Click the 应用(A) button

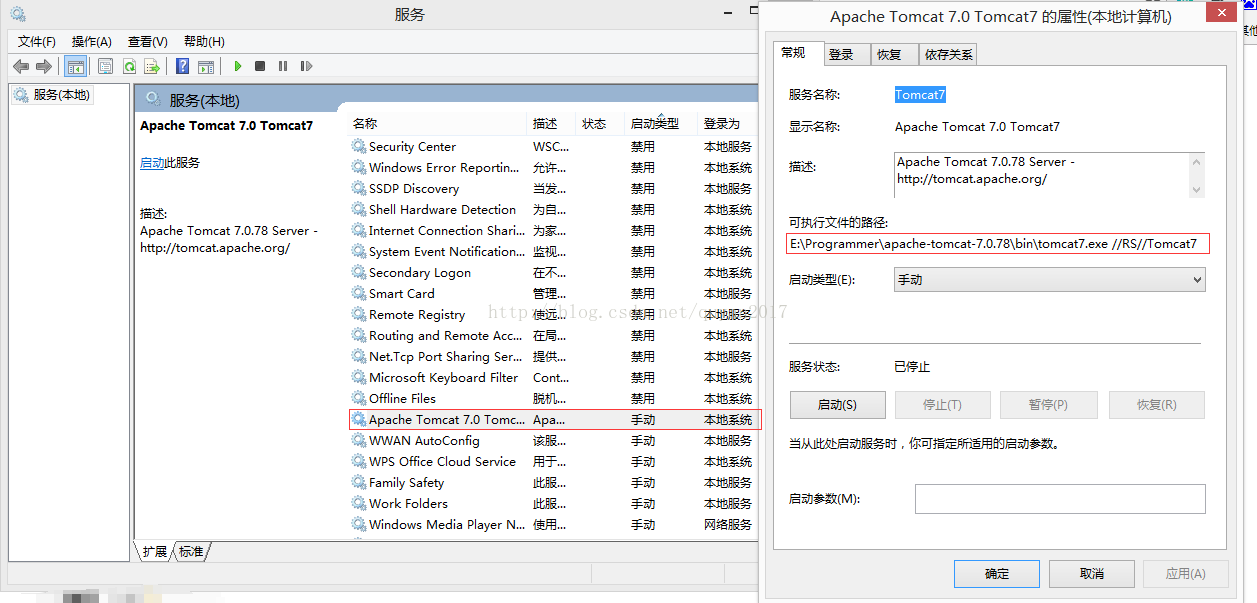click(x=1186, y=574)
